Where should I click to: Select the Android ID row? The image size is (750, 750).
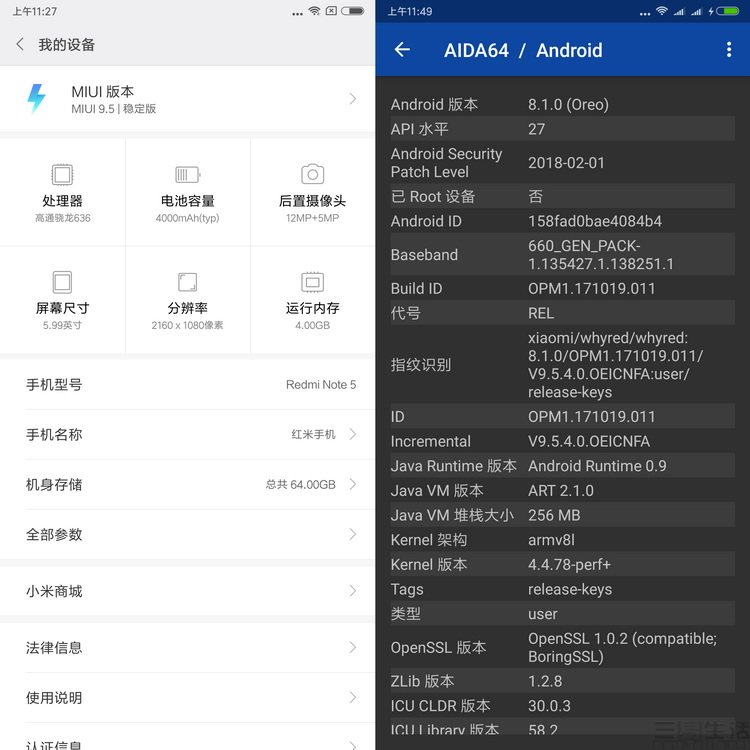pos(562,221)
